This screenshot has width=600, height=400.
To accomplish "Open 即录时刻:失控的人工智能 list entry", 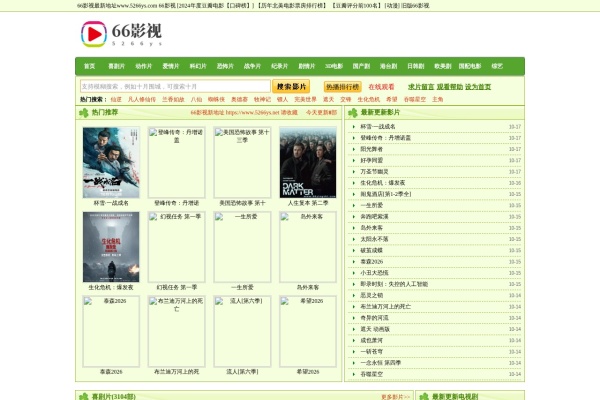I will 394,284.
